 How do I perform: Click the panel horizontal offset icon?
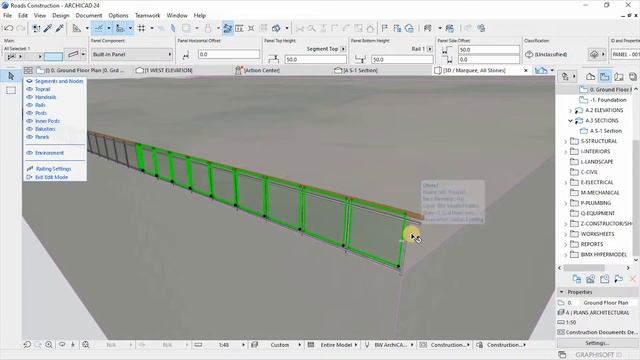[x=186, y=55]
